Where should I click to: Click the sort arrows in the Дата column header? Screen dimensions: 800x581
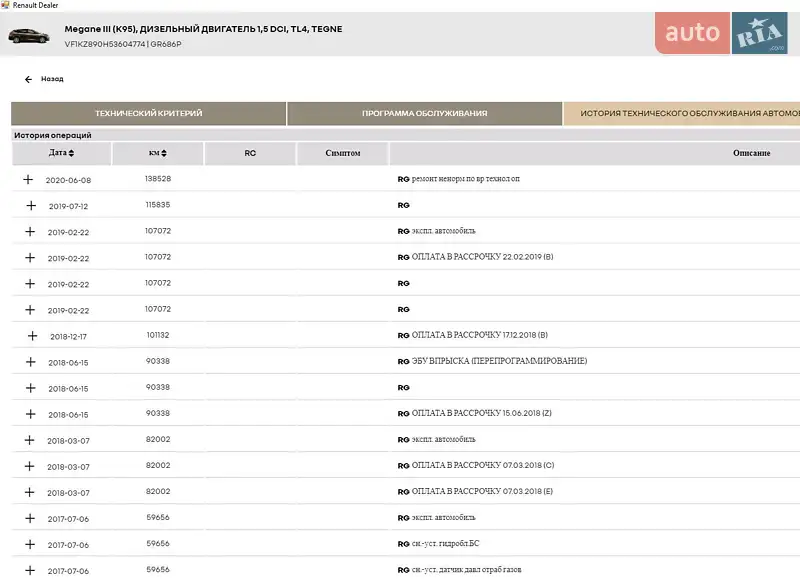71,154
